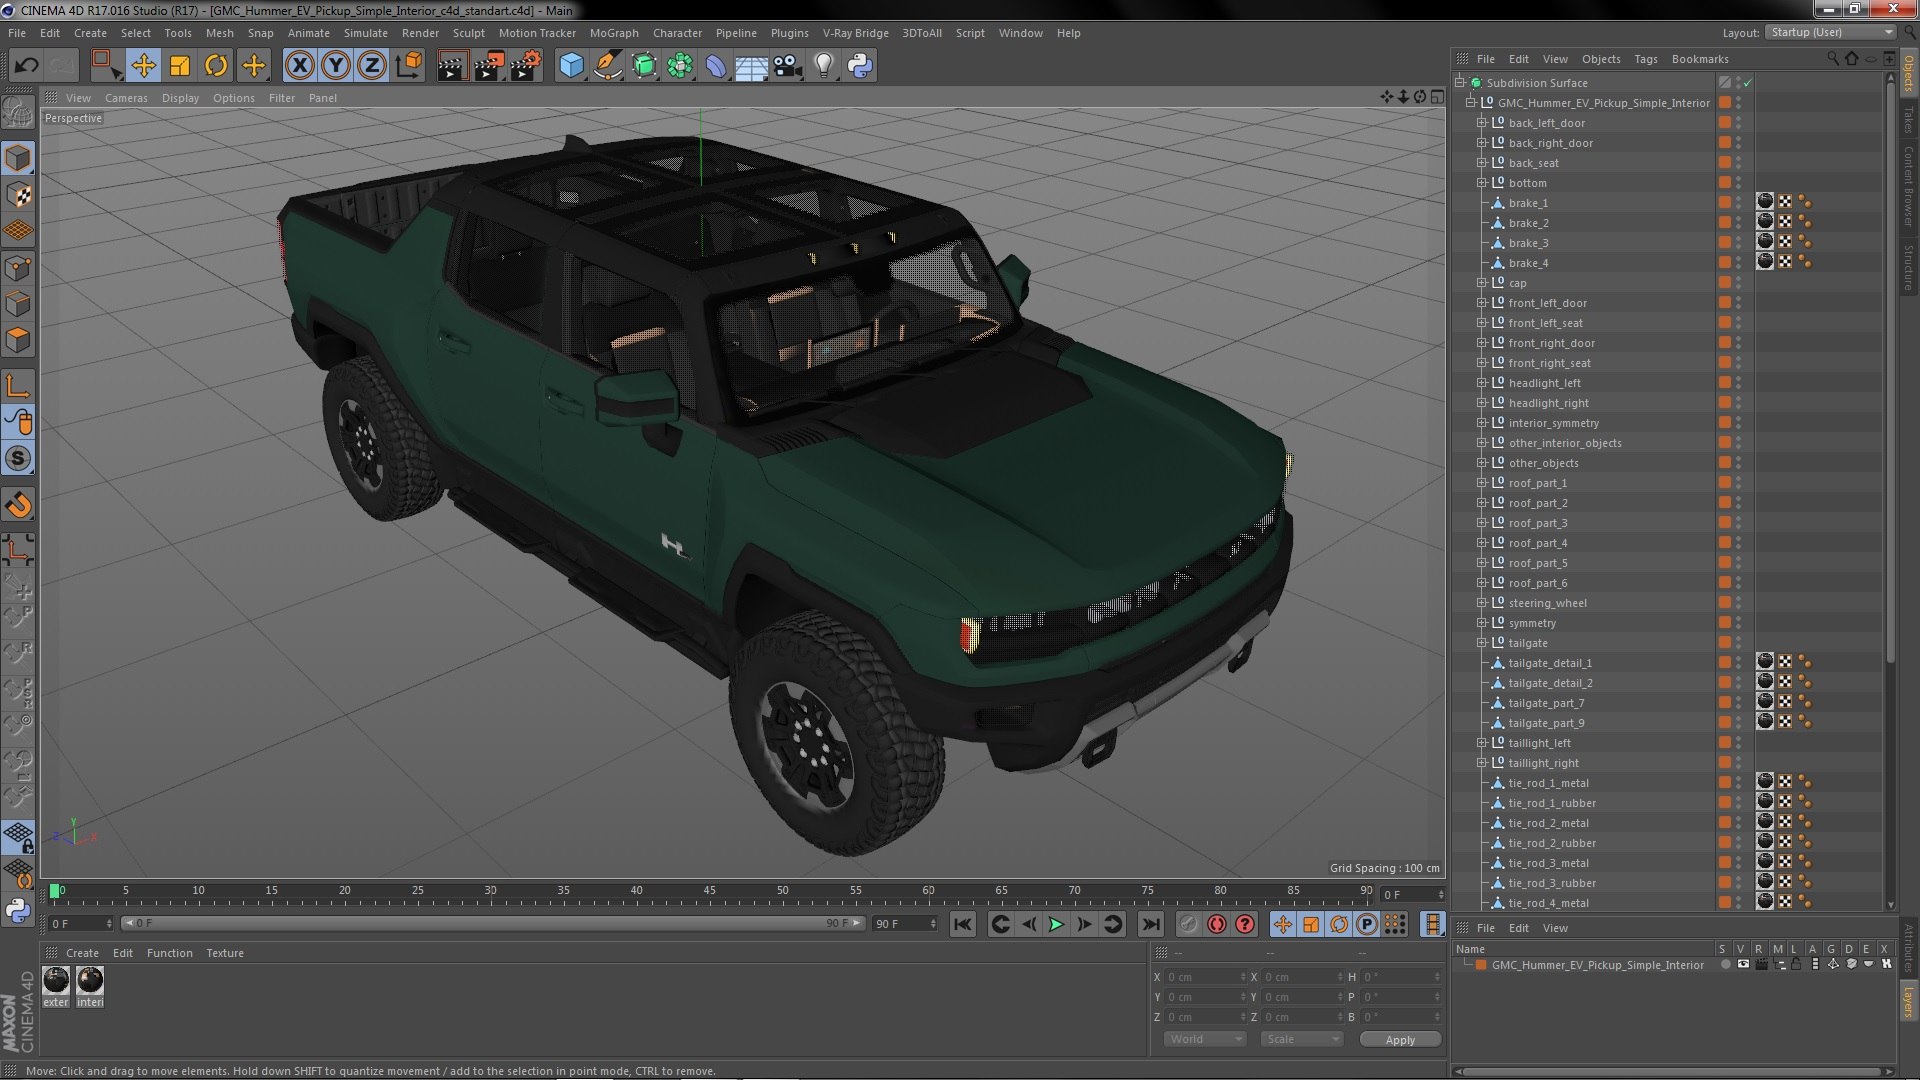Expand the back_left_door object

pos(1482,123)
